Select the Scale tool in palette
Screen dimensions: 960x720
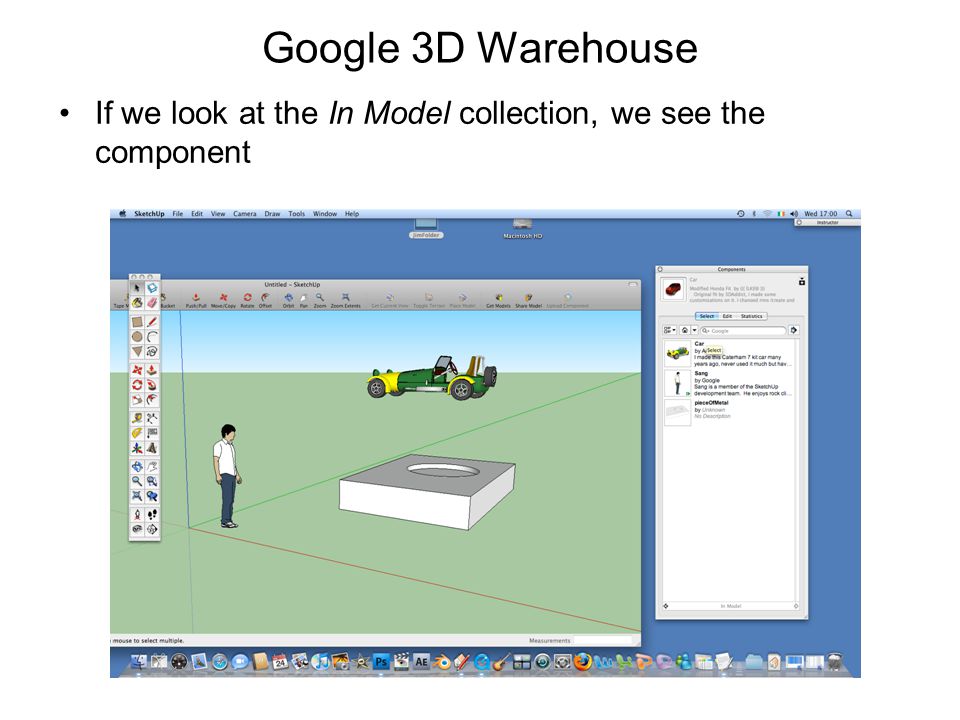click(137, 400)
